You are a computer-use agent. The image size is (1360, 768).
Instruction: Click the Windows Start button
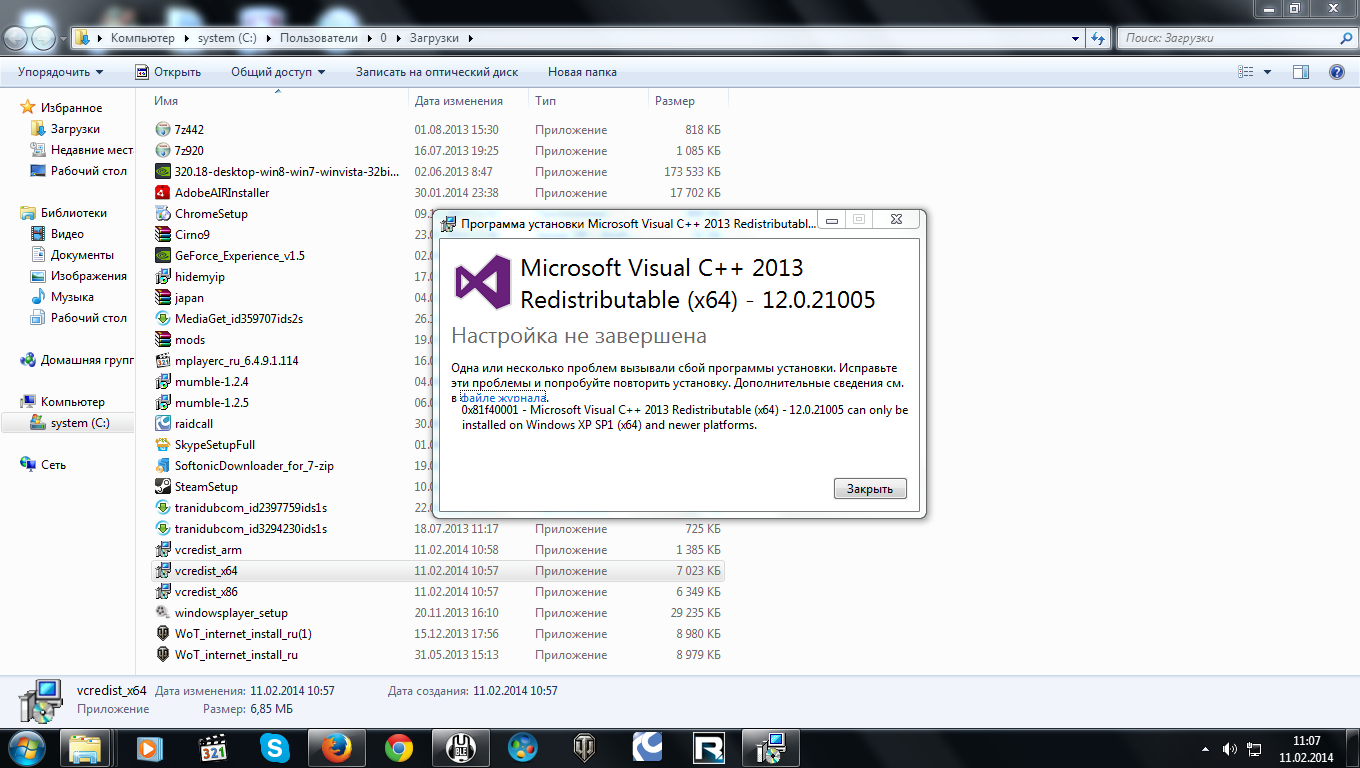26,747
